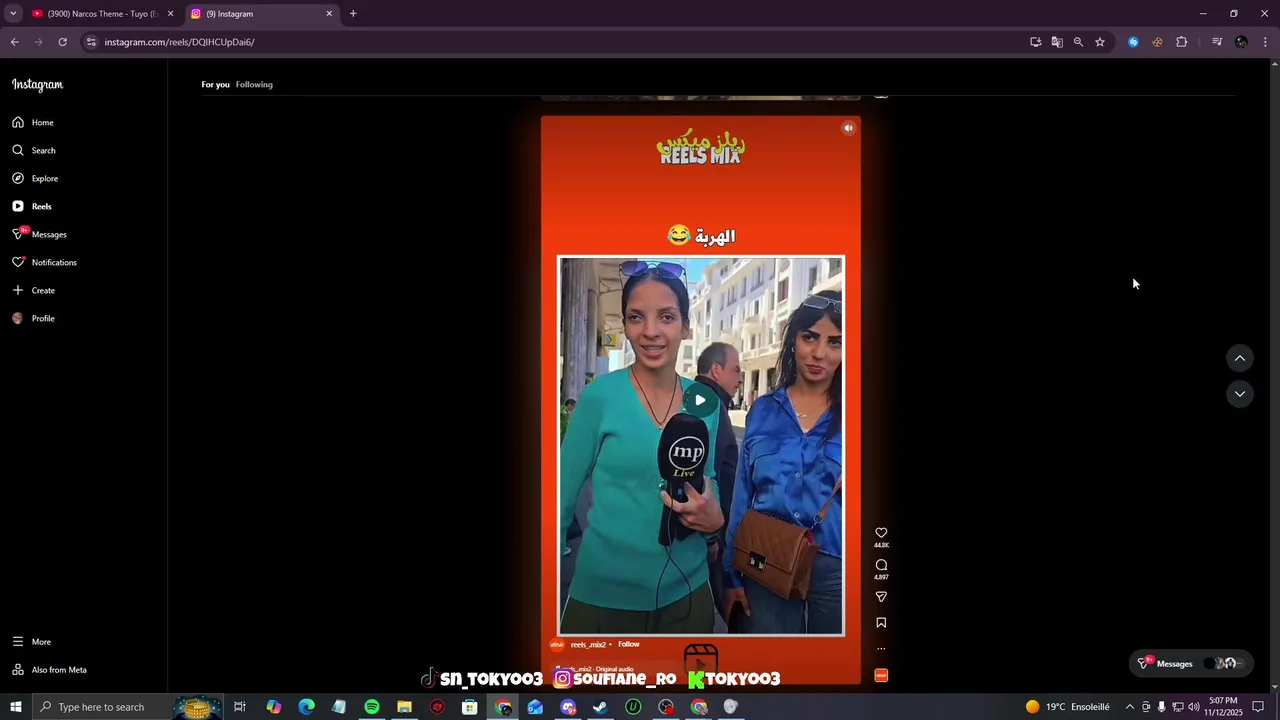Open Profile in the sidebar
1280x720 pixels.
point(34,318)
